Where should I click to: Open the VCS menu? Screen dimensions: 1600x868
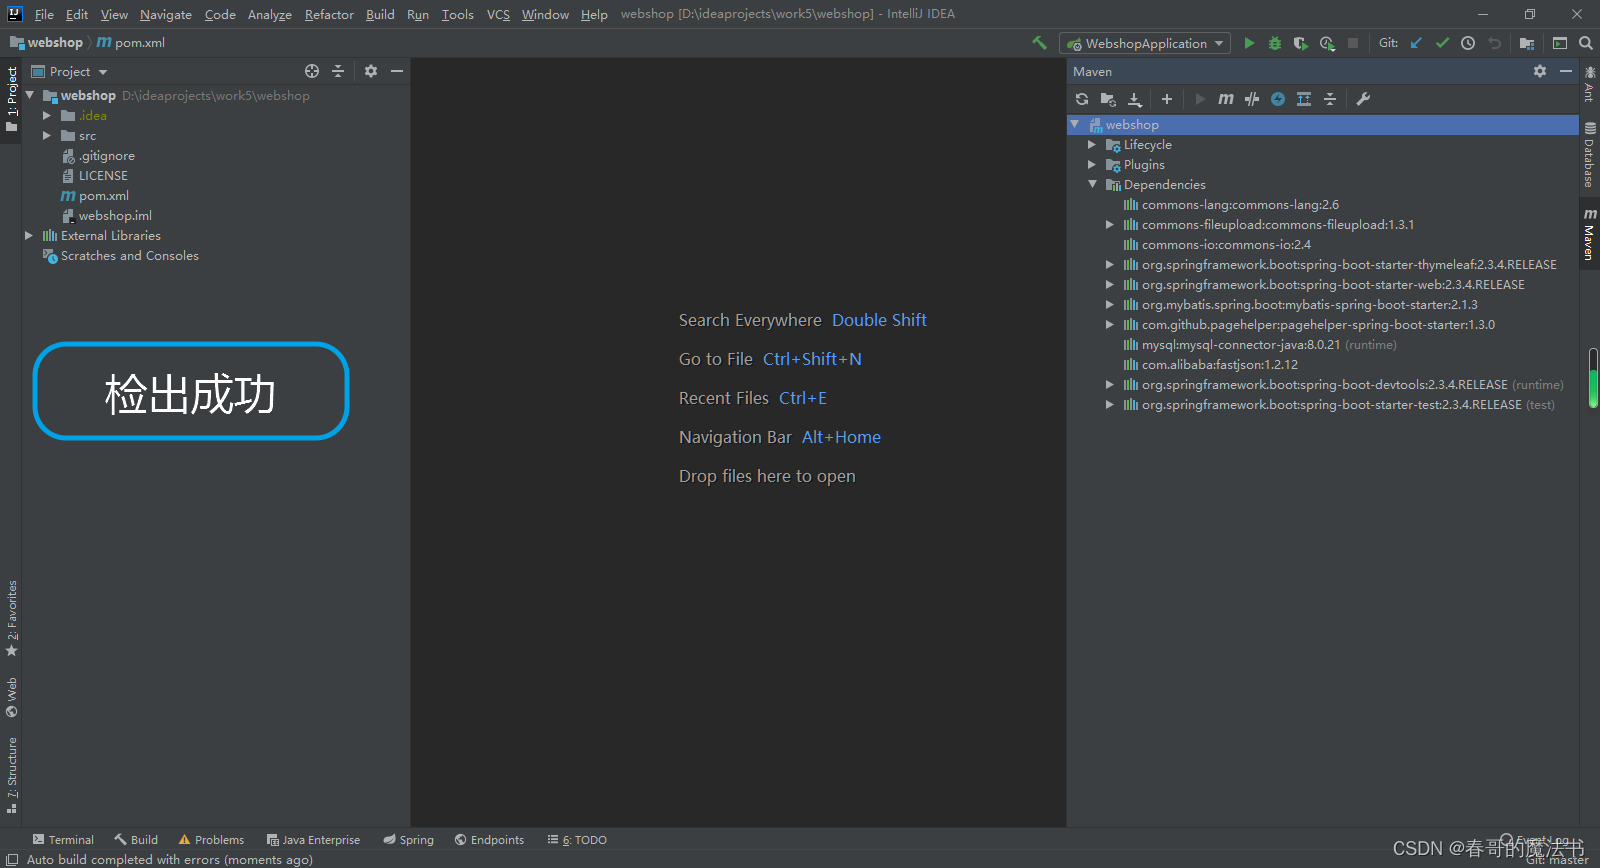point(498,14)
